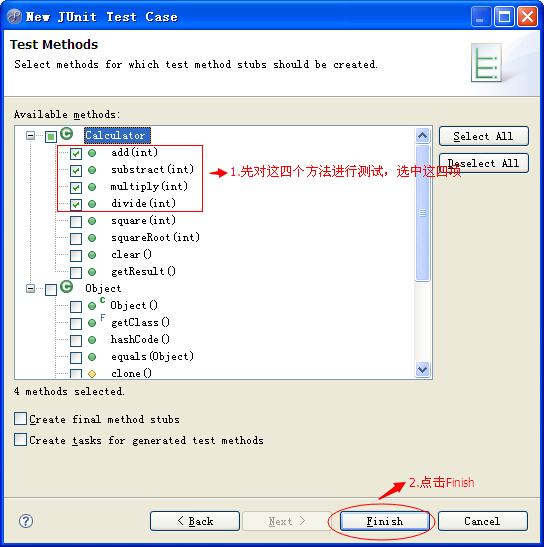Select the squareRoot(int) method label

point(156,238)
